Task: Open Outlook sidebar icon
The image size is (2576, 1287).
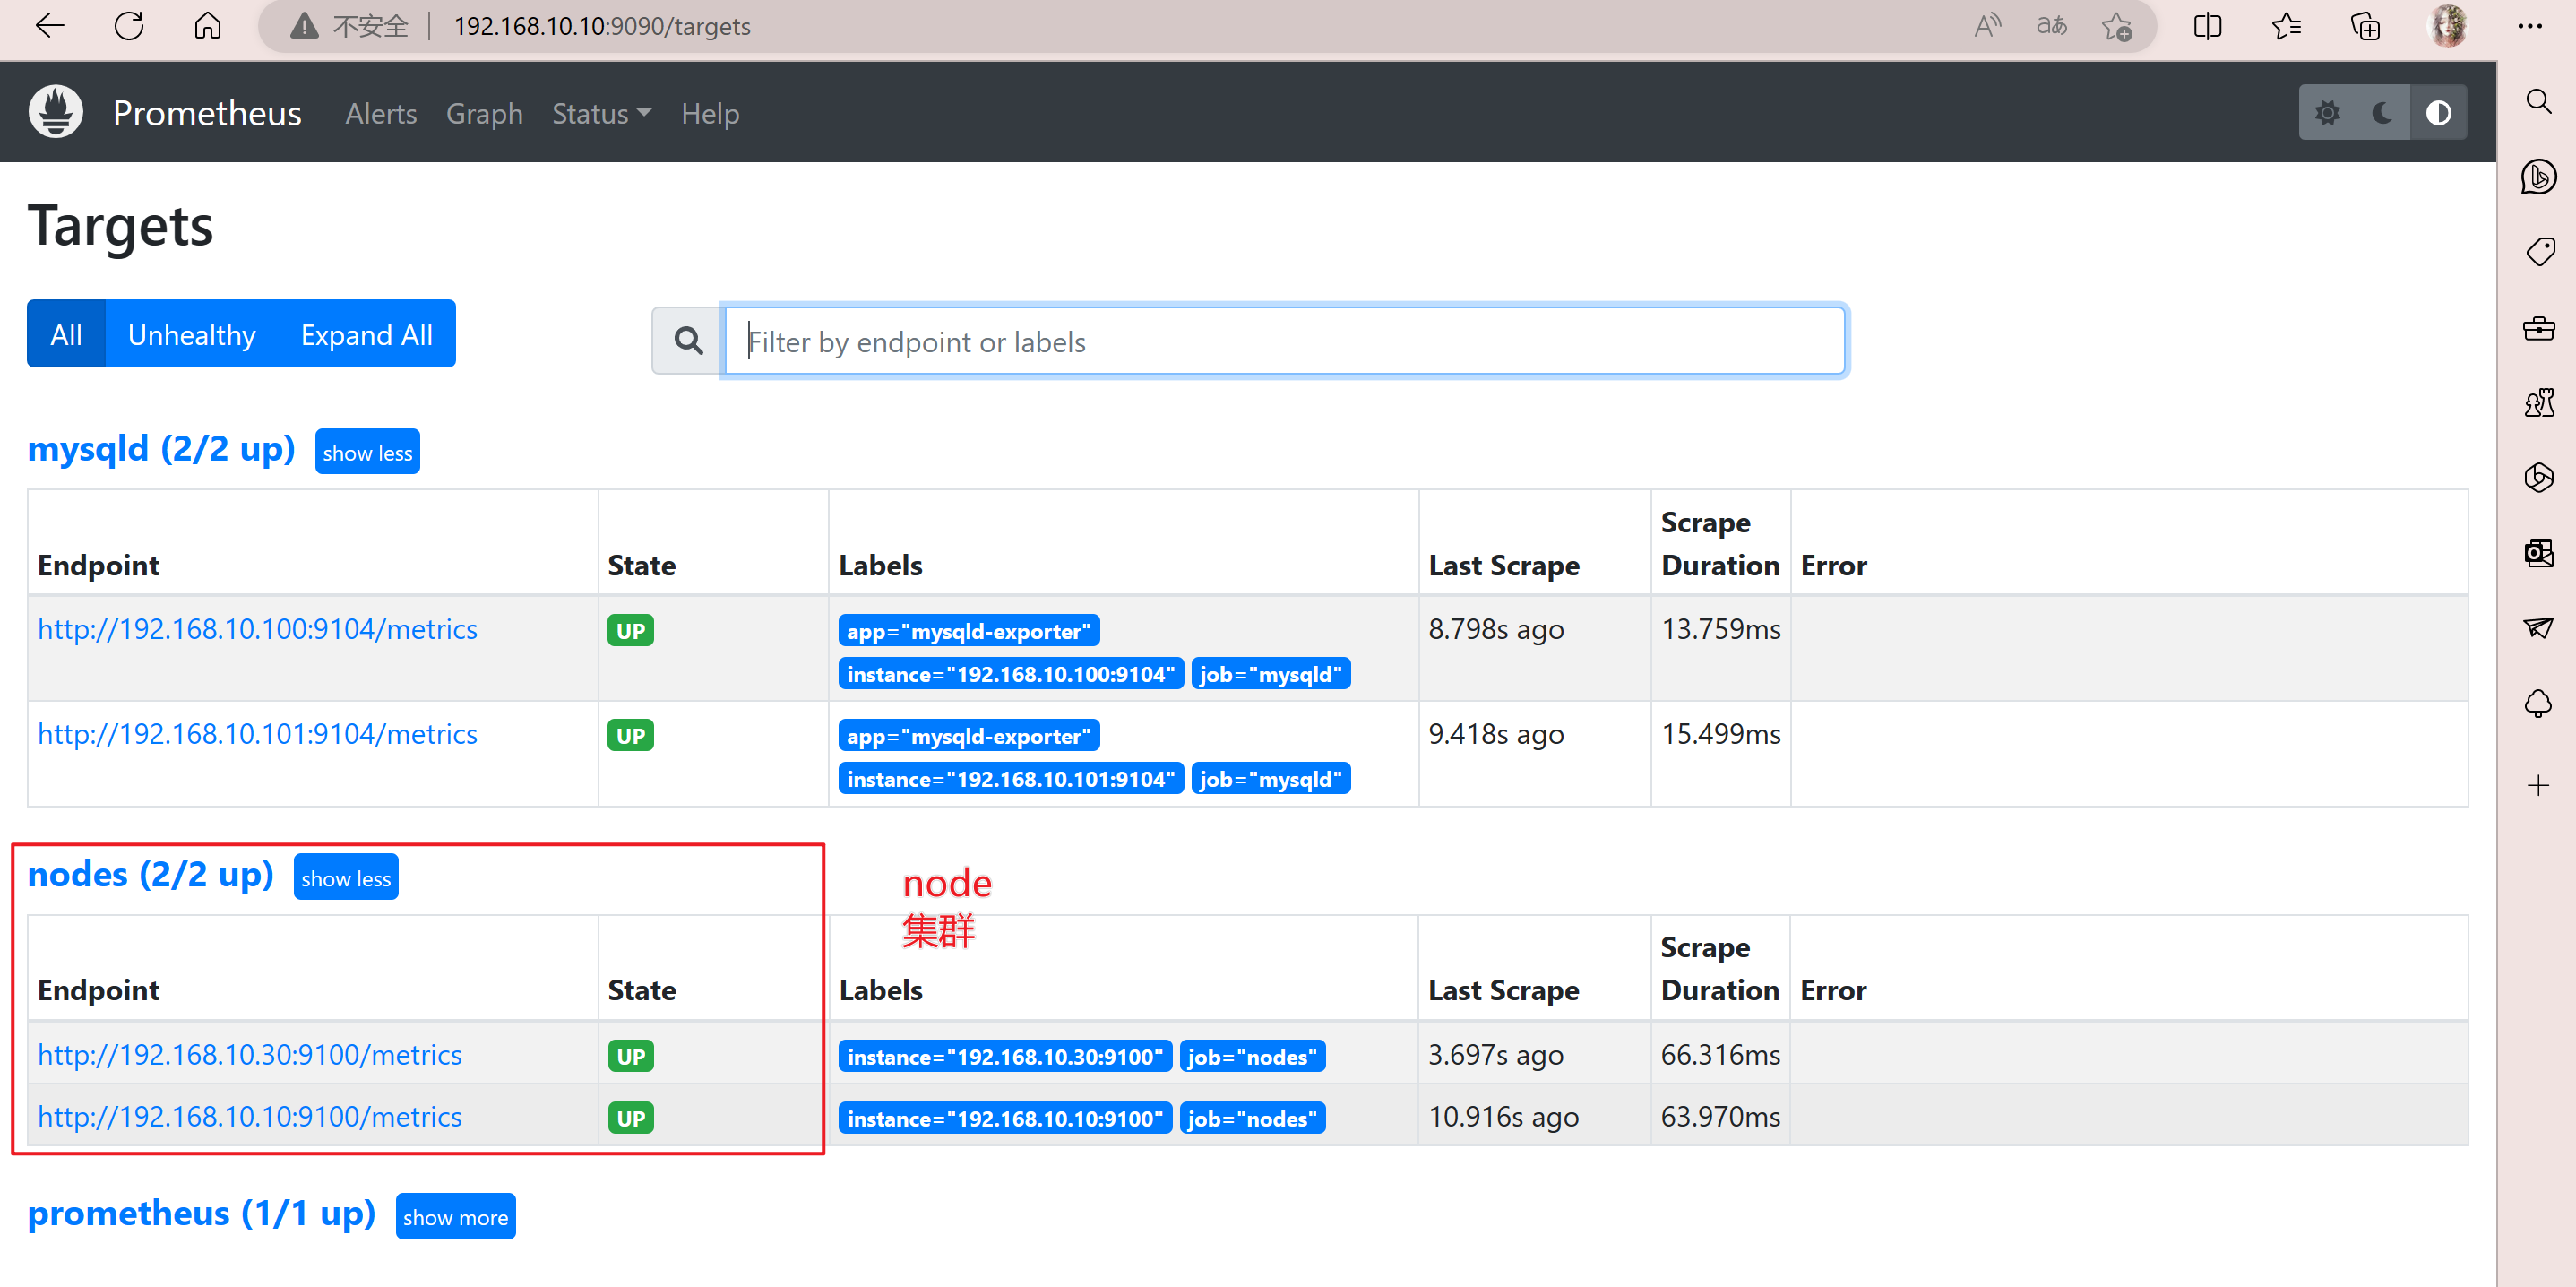Action: click(x=2538, y=552)
